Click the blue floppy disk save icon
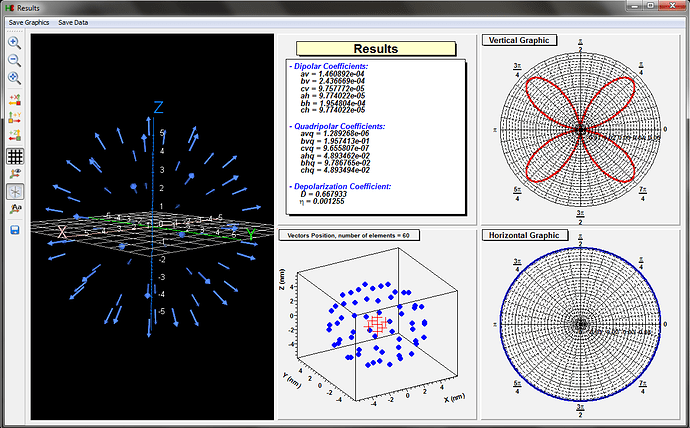Image resolution: width=690 pixels, height=428 pixels. coord(15,230)
